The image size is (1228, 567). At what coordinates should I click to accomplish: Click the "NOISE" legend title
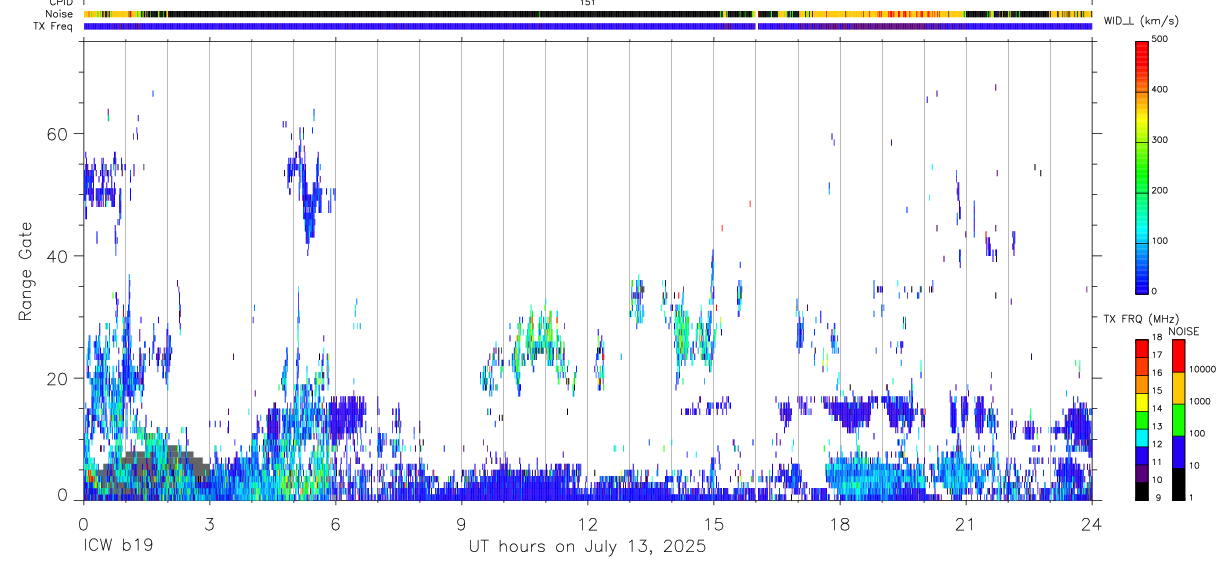1183,332
